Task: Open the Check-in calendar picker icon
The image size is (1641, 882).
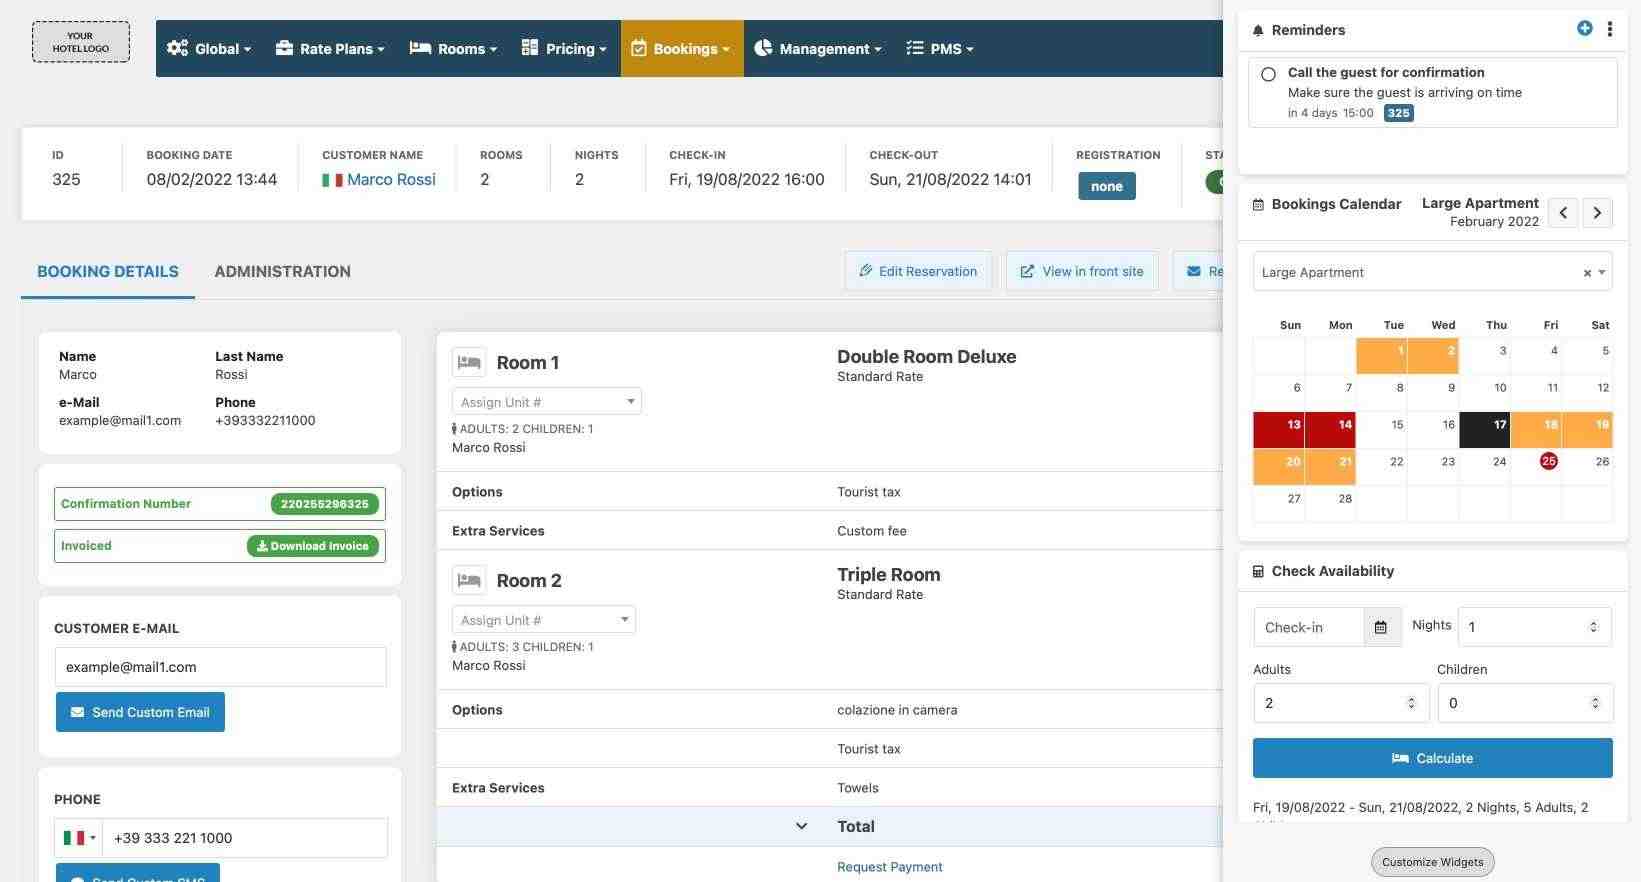Action: tap(1381, 627)
